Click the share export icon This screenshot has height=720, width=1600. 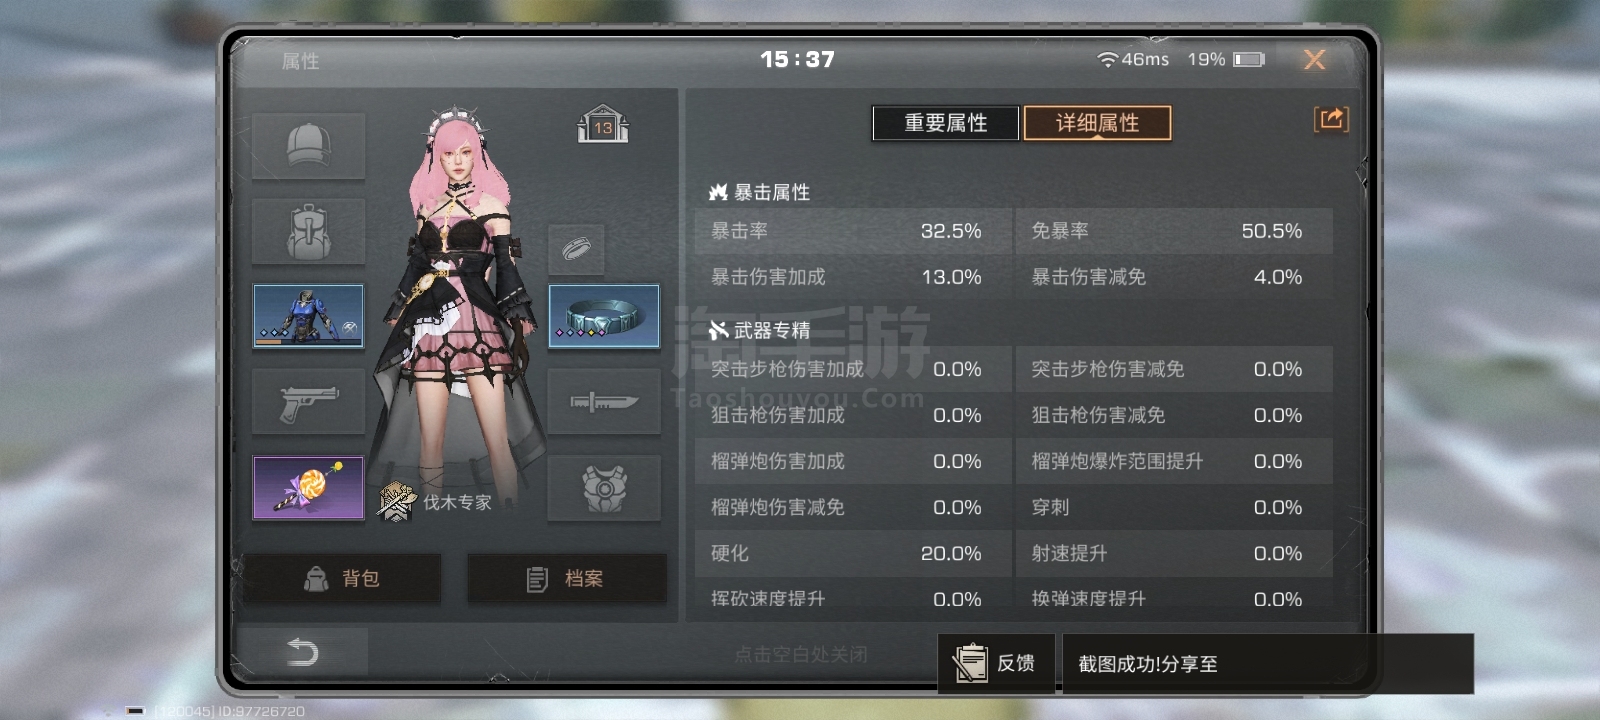(1331, 119)
